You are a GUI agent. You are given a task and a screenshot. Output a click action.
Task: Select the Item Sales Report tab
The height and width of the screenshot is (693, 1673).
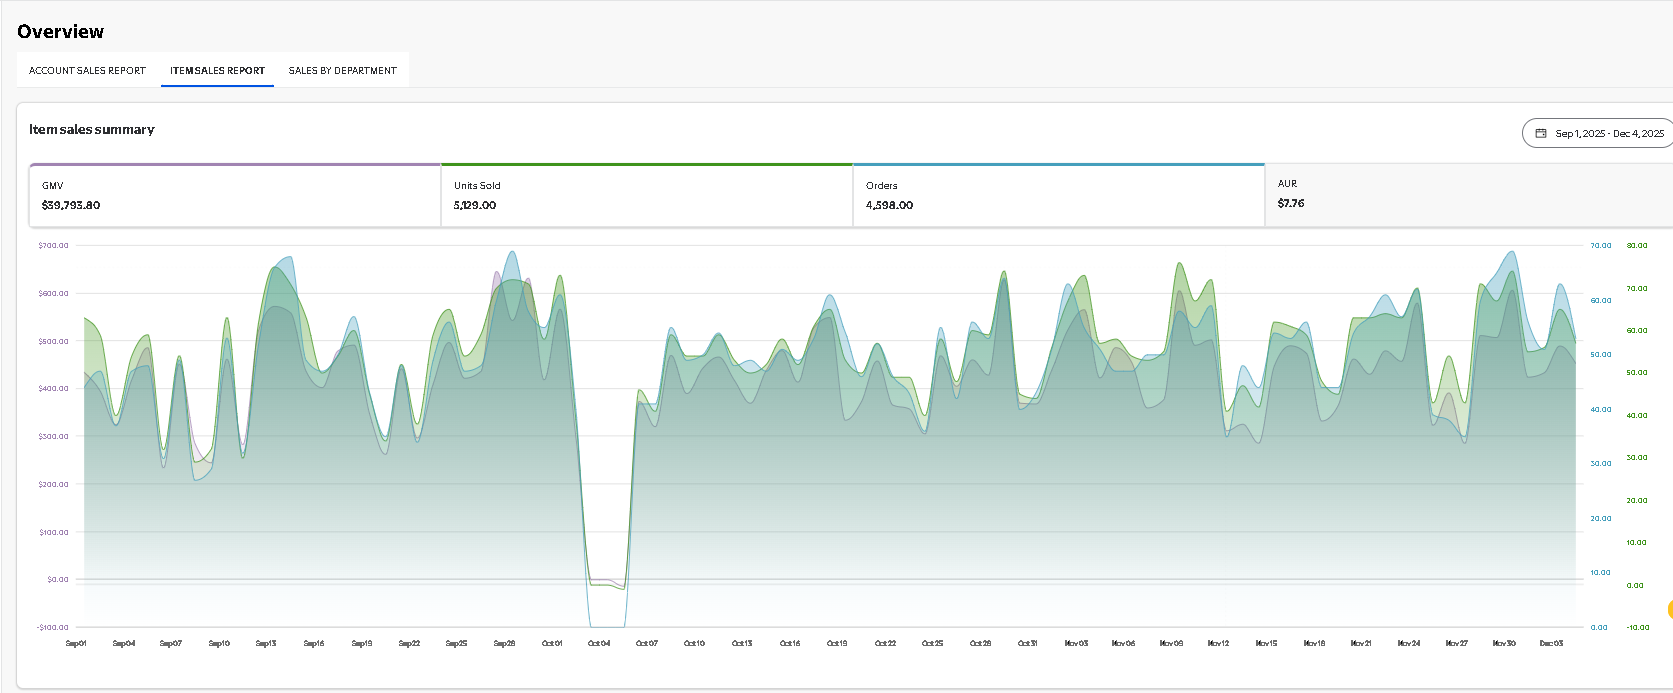(x=217, y=71)
